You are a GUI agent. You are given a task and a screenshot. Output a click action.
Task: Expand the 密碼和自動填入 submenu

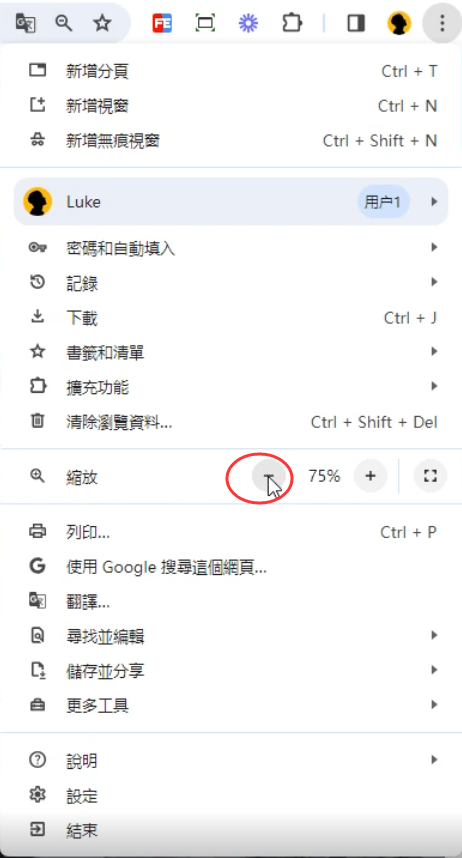[230, 248]
